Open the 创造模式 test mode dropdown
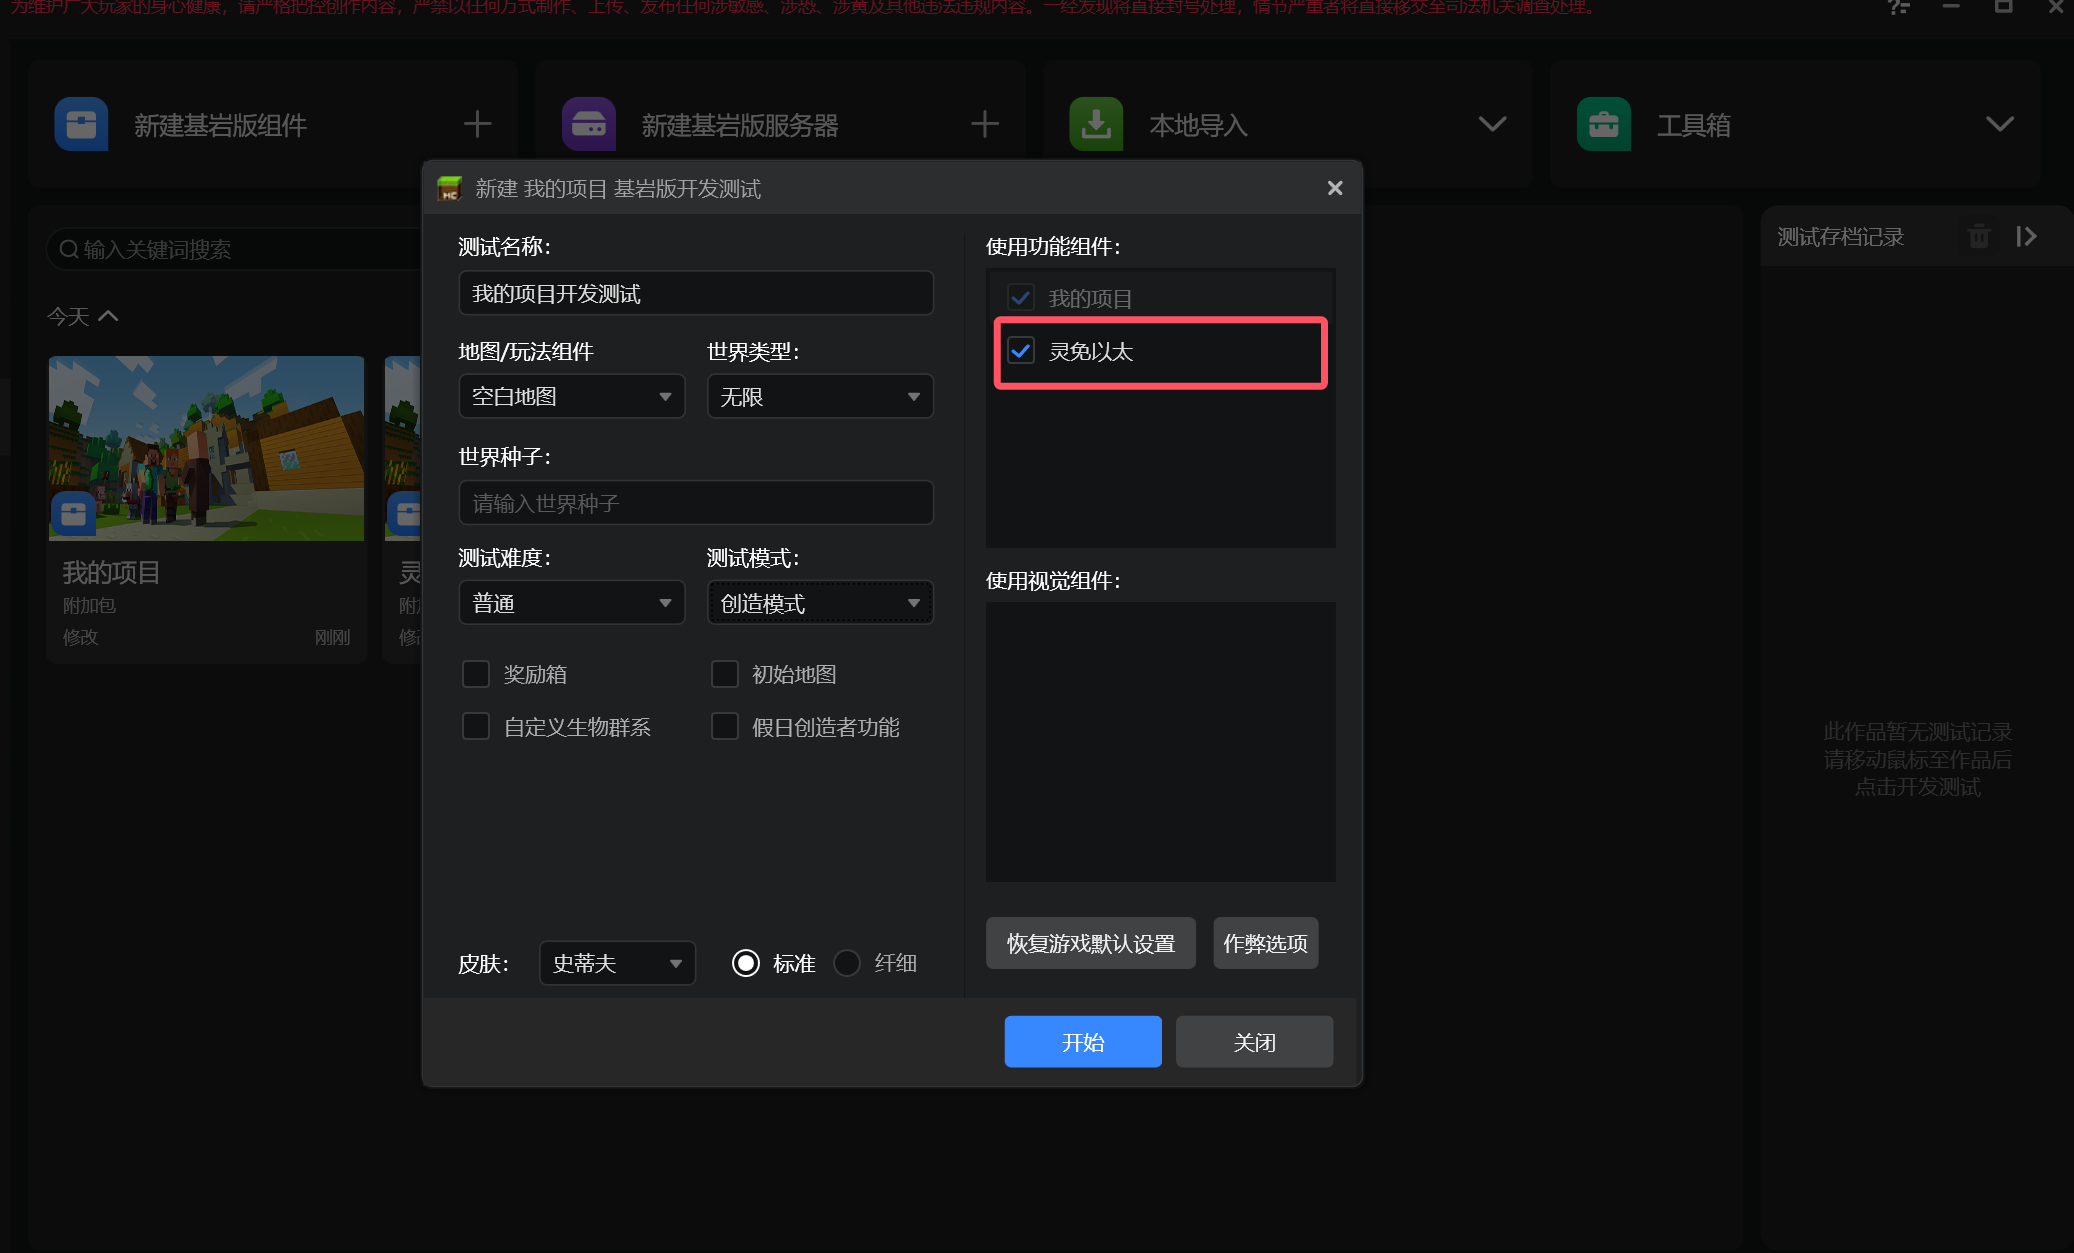The width and height of the screenshot is (2074, 1253). [x=820, y=603]
